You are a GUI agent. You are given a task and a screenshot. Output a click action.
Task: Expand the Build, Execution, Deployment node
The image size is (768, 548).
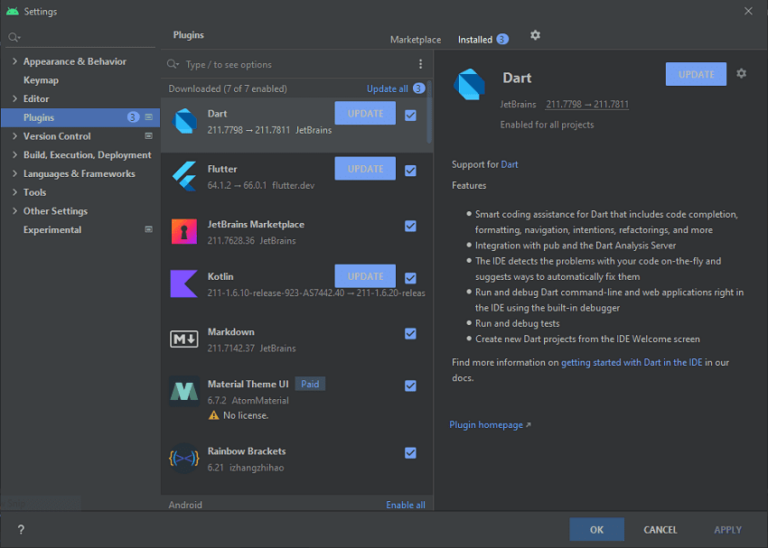tap(15, 155)
